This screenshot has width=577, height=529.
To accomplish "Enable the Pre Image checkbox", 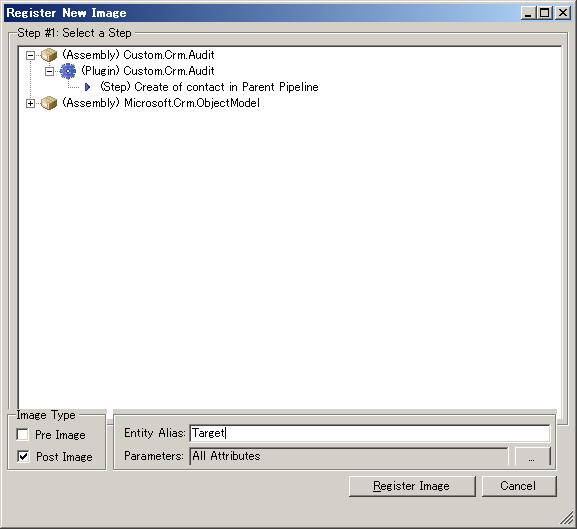I will point(23,435).
